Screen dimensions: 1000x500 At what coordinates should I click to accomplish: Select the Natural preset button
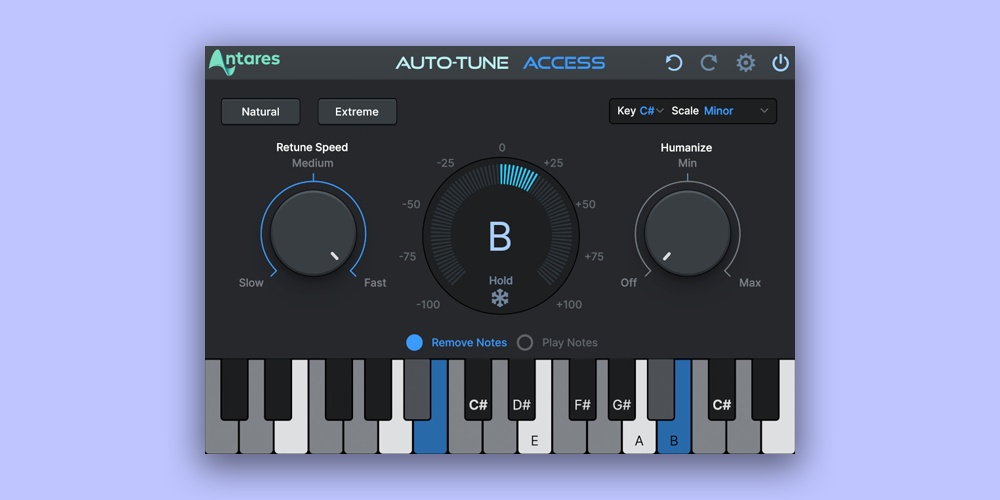coord(260,112)
